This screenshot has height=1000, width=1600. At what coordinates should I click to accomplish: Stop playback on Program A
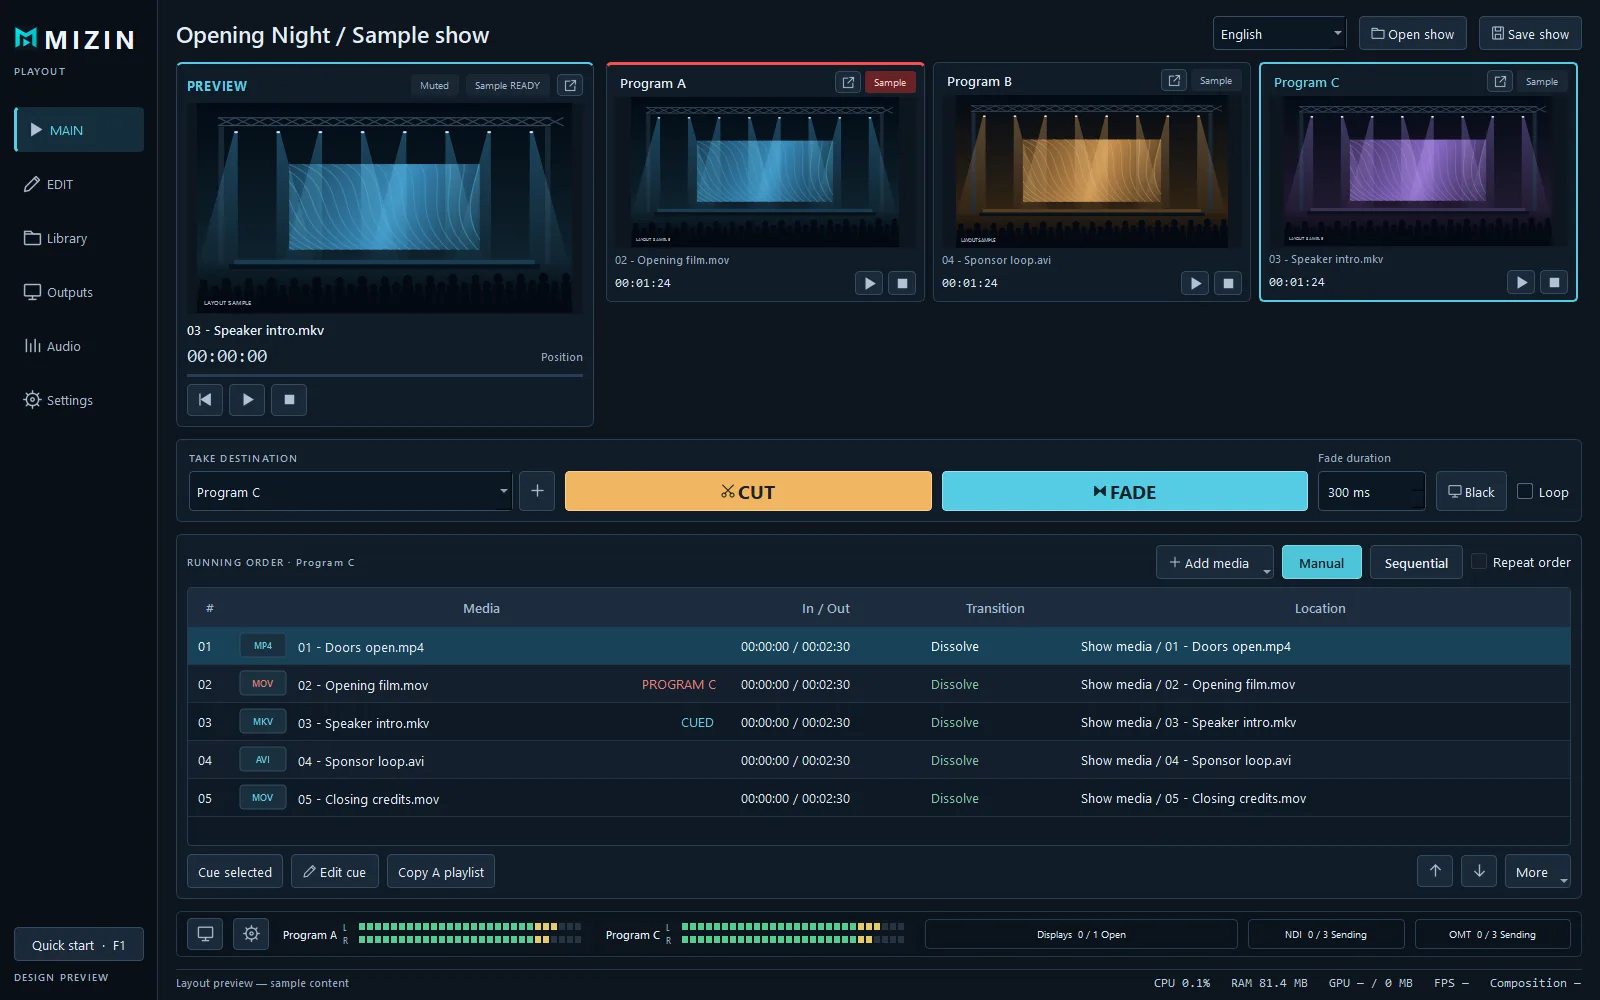pyautogui.click(x=902, y=283)
